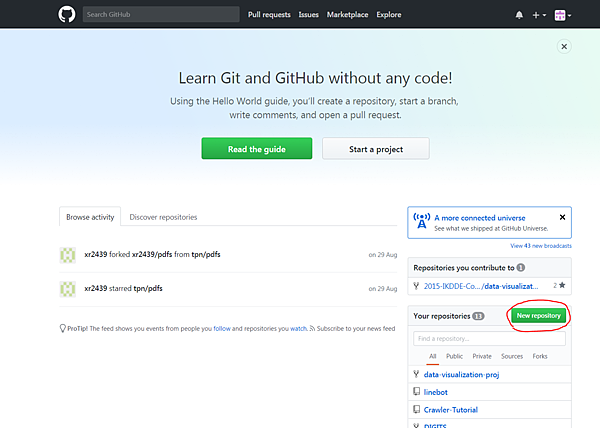Close the GitHub Universe broadcast
This screenshot has height=428, width=600.
point(562,217)
